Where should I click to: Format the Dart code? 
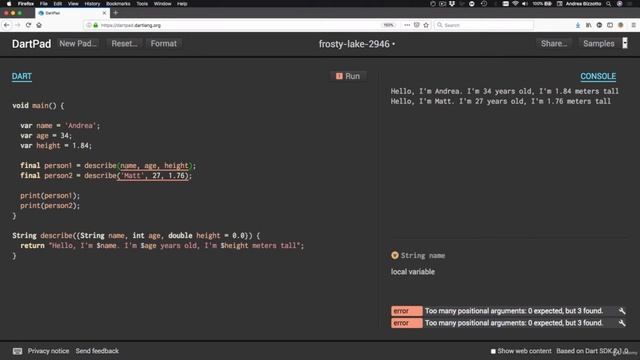pos(164,44)
